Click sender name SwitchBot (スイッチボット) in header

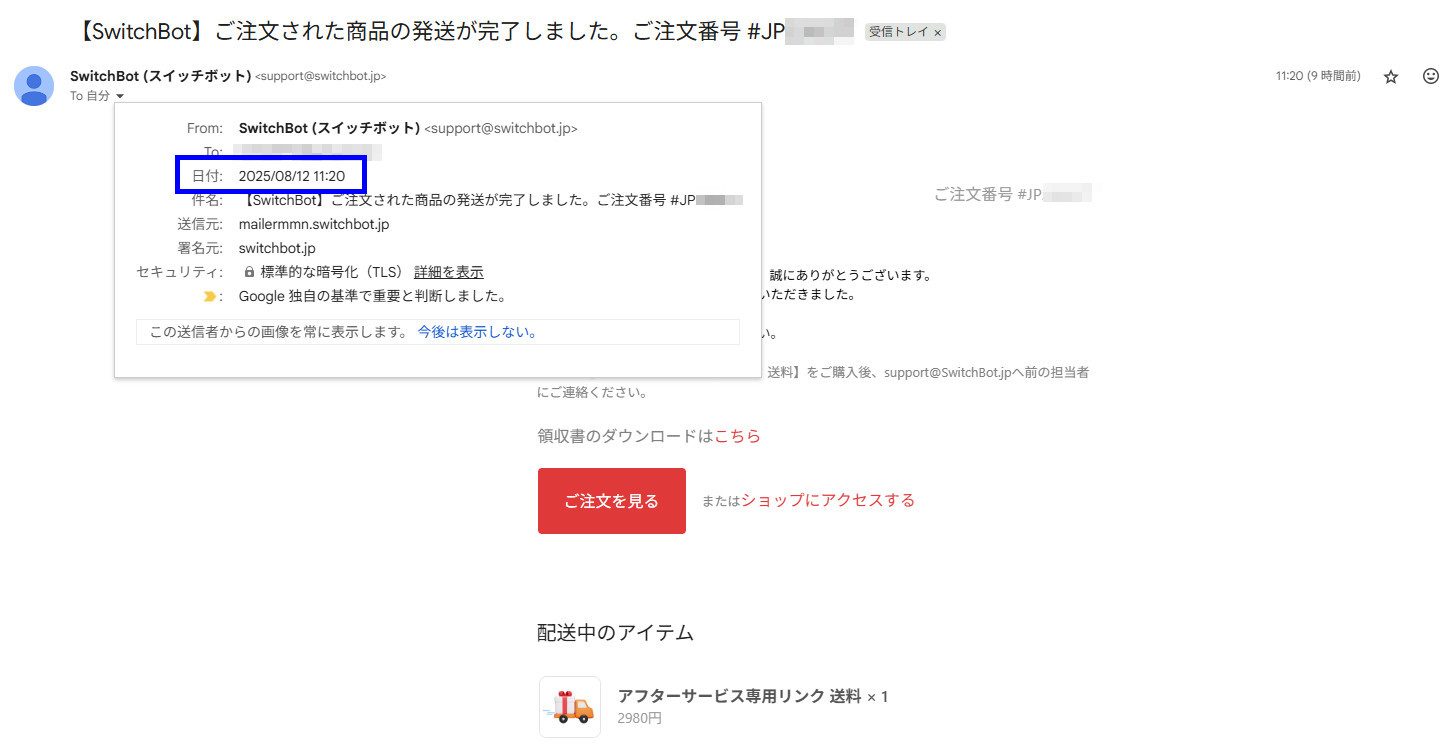coord(160,76)
